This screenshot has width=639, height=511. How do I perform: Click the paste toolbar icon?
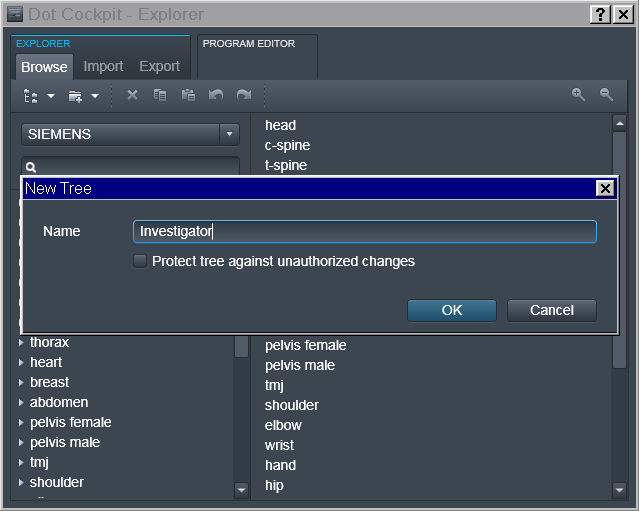click(x=188, y=95)
